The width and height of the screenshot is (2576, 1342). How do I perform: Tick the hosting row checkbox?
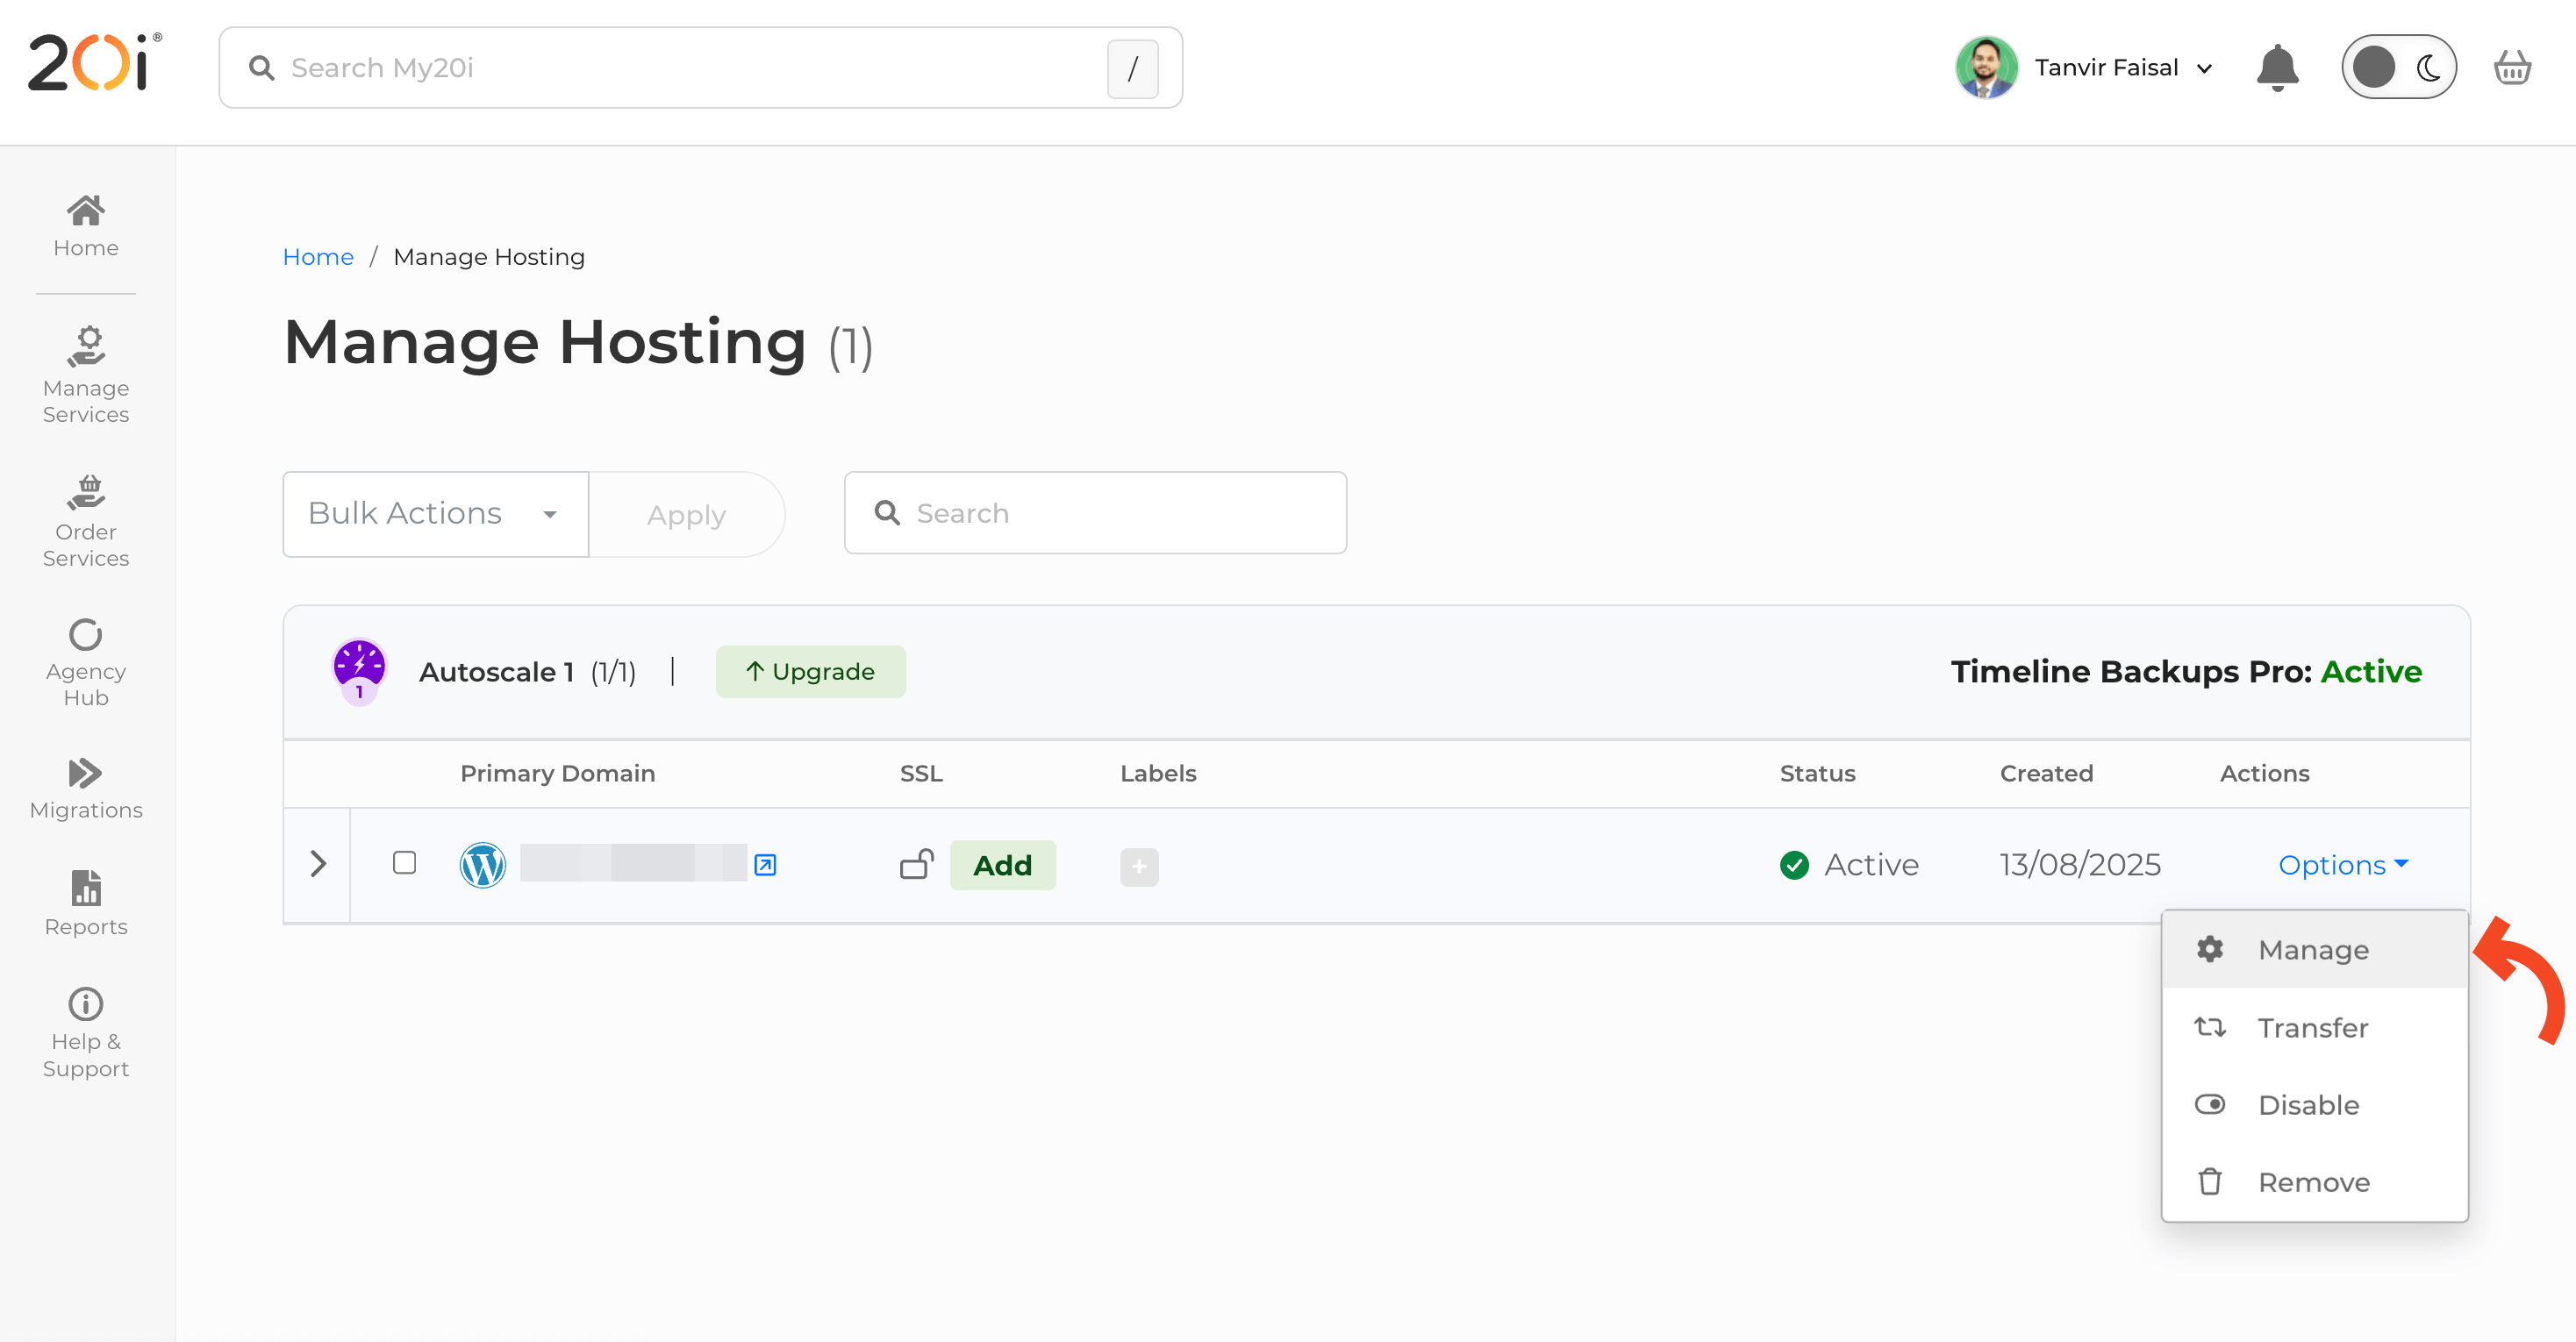tap(404, 862)
